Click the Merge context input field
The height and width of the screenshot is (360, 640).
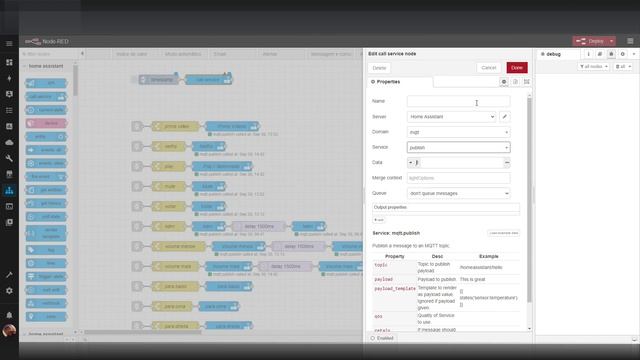458,178
